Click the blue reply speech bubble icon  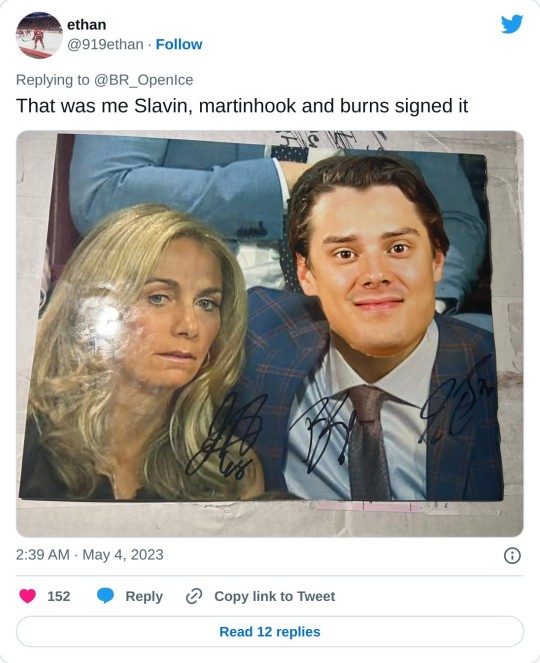[x=105, y=596]
